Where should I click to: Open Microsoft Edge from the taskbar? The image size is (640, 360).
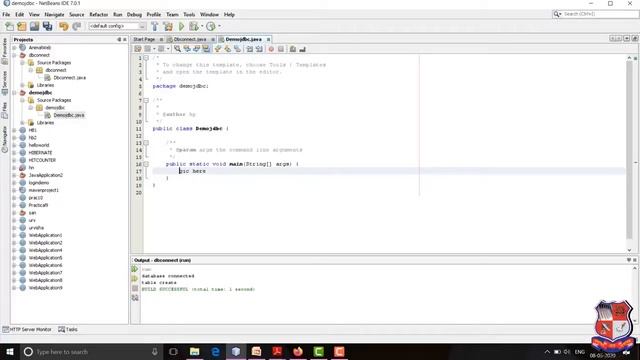[216, 351]
